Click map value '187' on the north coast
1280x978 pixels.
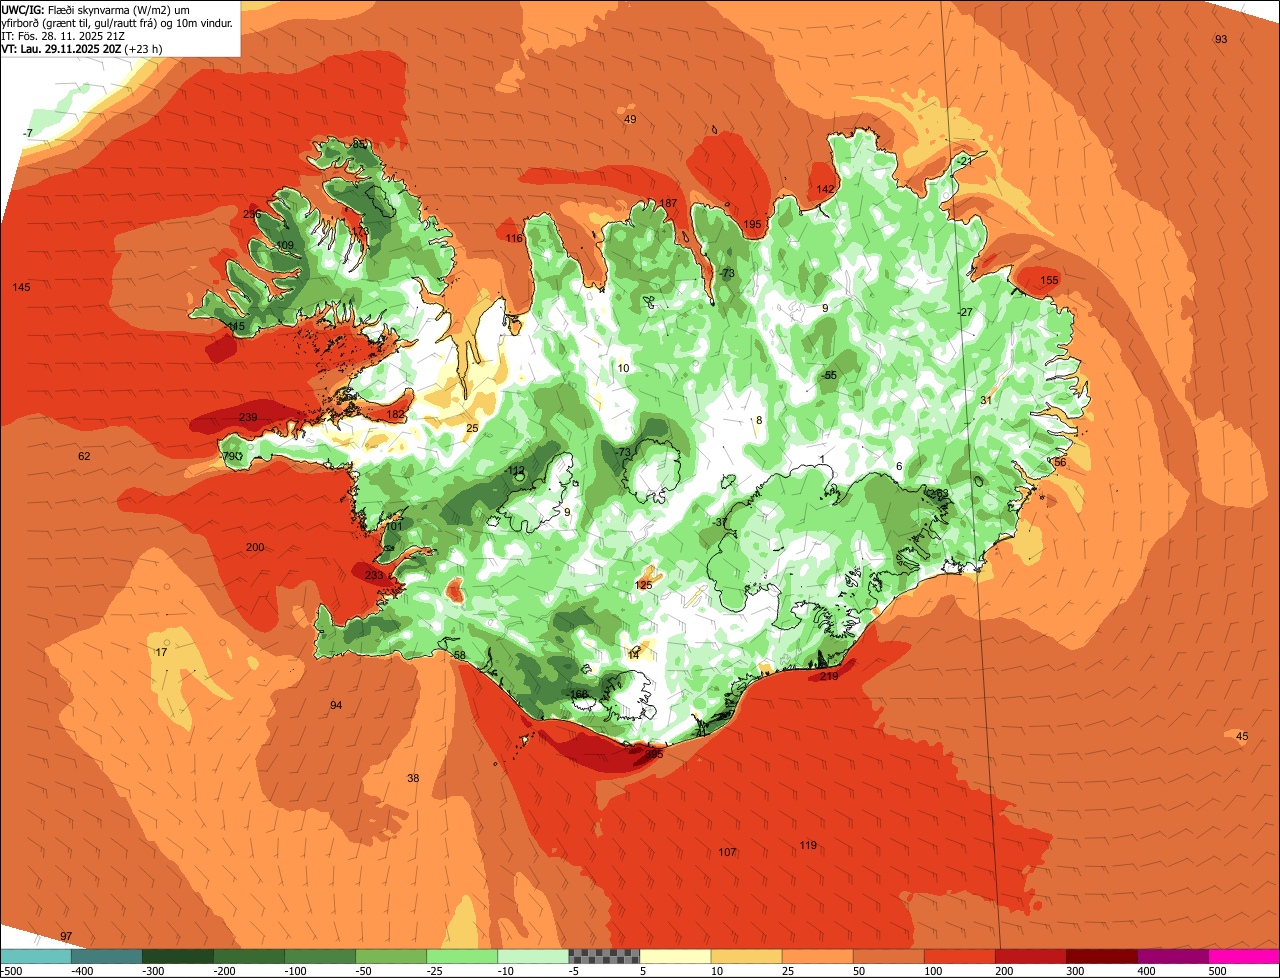pyautogui.click(x=668, y=203)
